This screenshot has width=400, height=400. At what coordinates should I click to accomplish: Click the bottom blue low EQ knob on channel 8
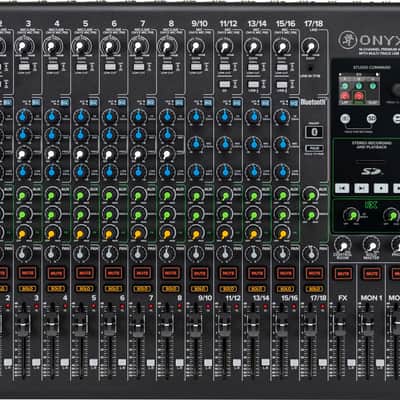click(167, 171)
